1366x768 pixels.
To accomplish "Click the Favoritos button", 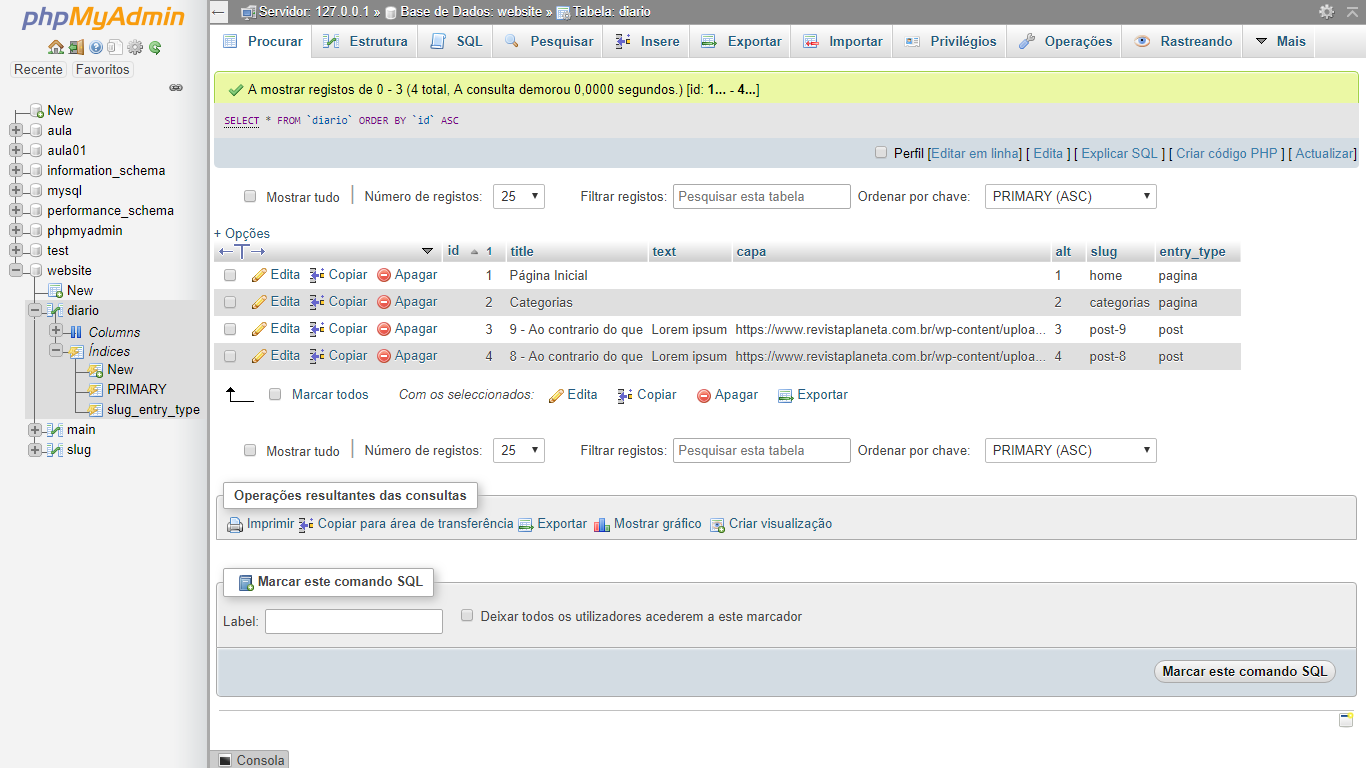I will (102, 70).
